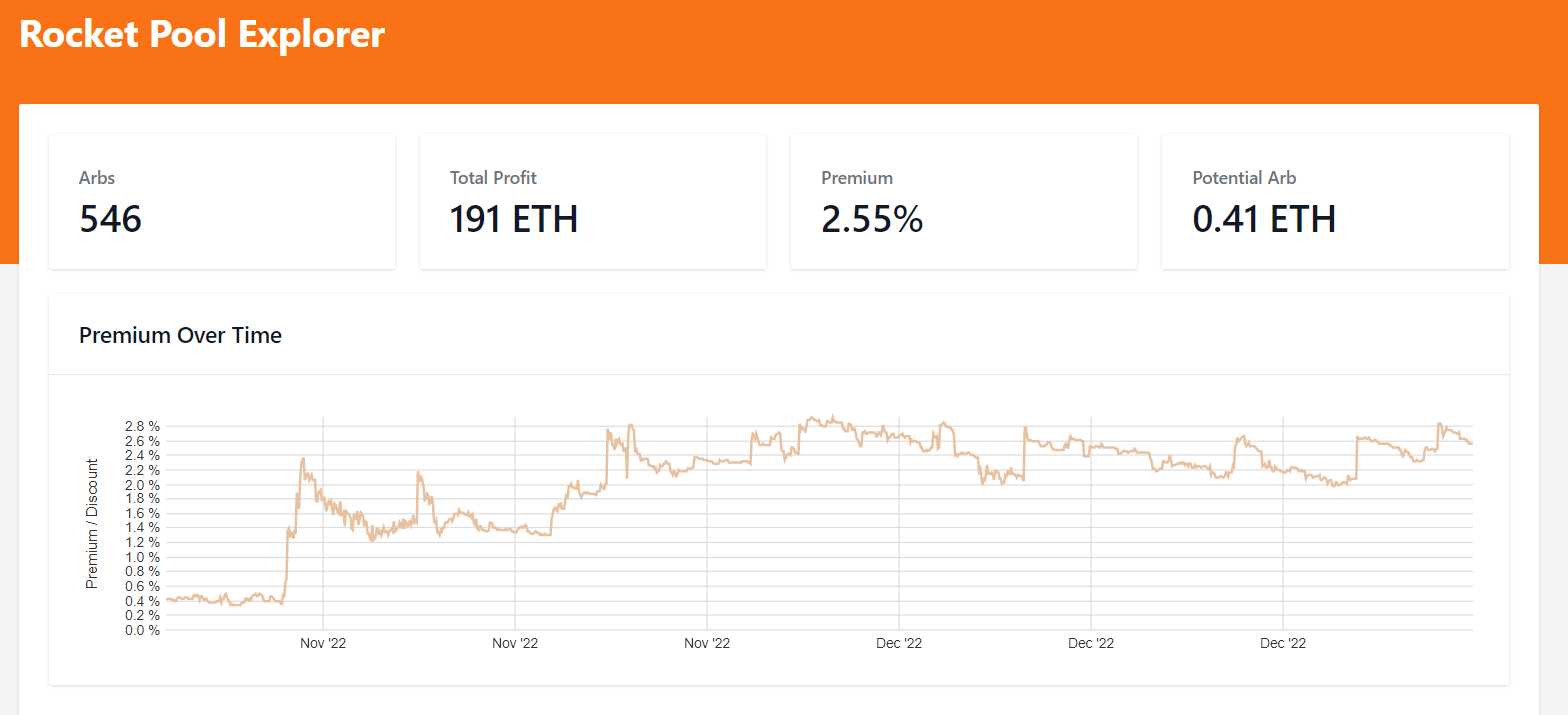Click the 0.0 % gridline label
The image size is (1568, 715).
[x=141, y=630]
